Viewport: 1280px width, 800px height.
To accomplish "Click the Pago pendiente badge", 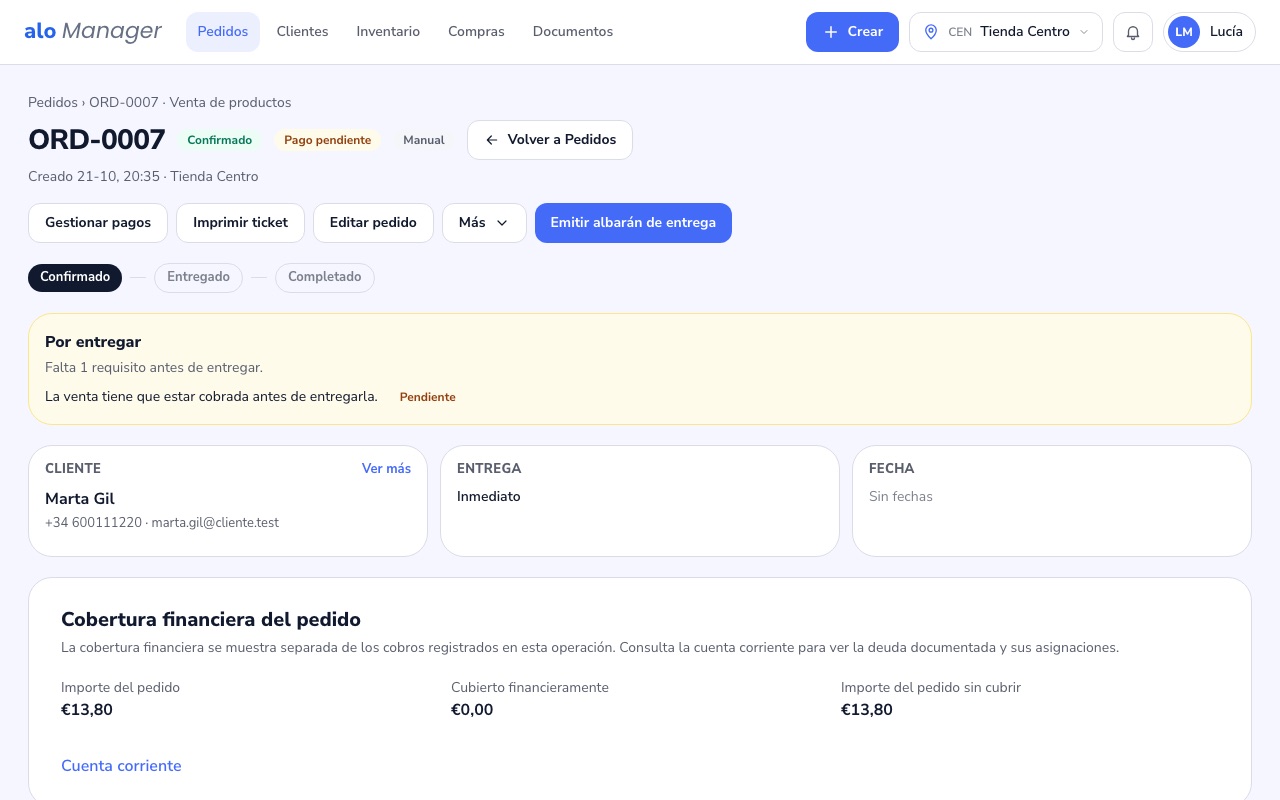I will 328,140.
